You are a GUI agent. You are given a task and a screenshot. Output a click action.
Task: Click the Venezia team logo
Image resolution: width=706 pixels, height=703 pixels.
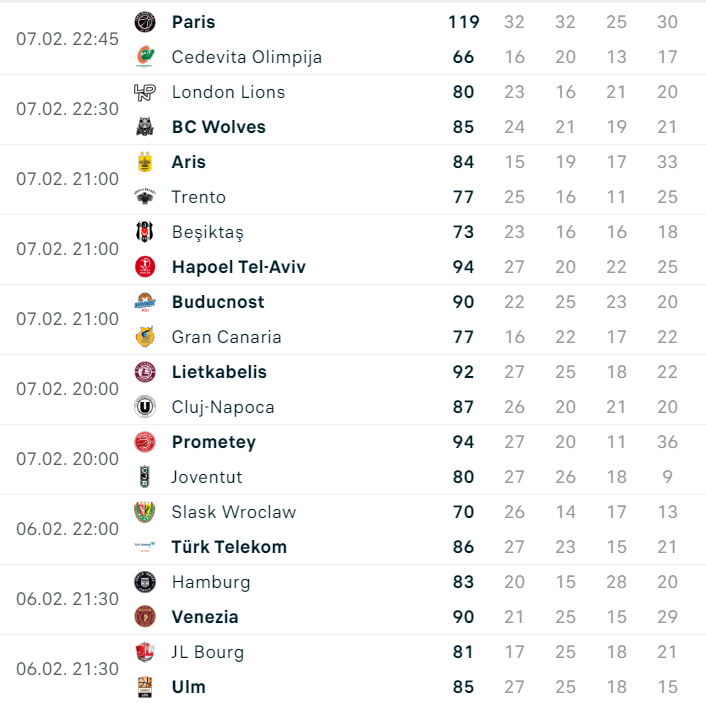145,617
